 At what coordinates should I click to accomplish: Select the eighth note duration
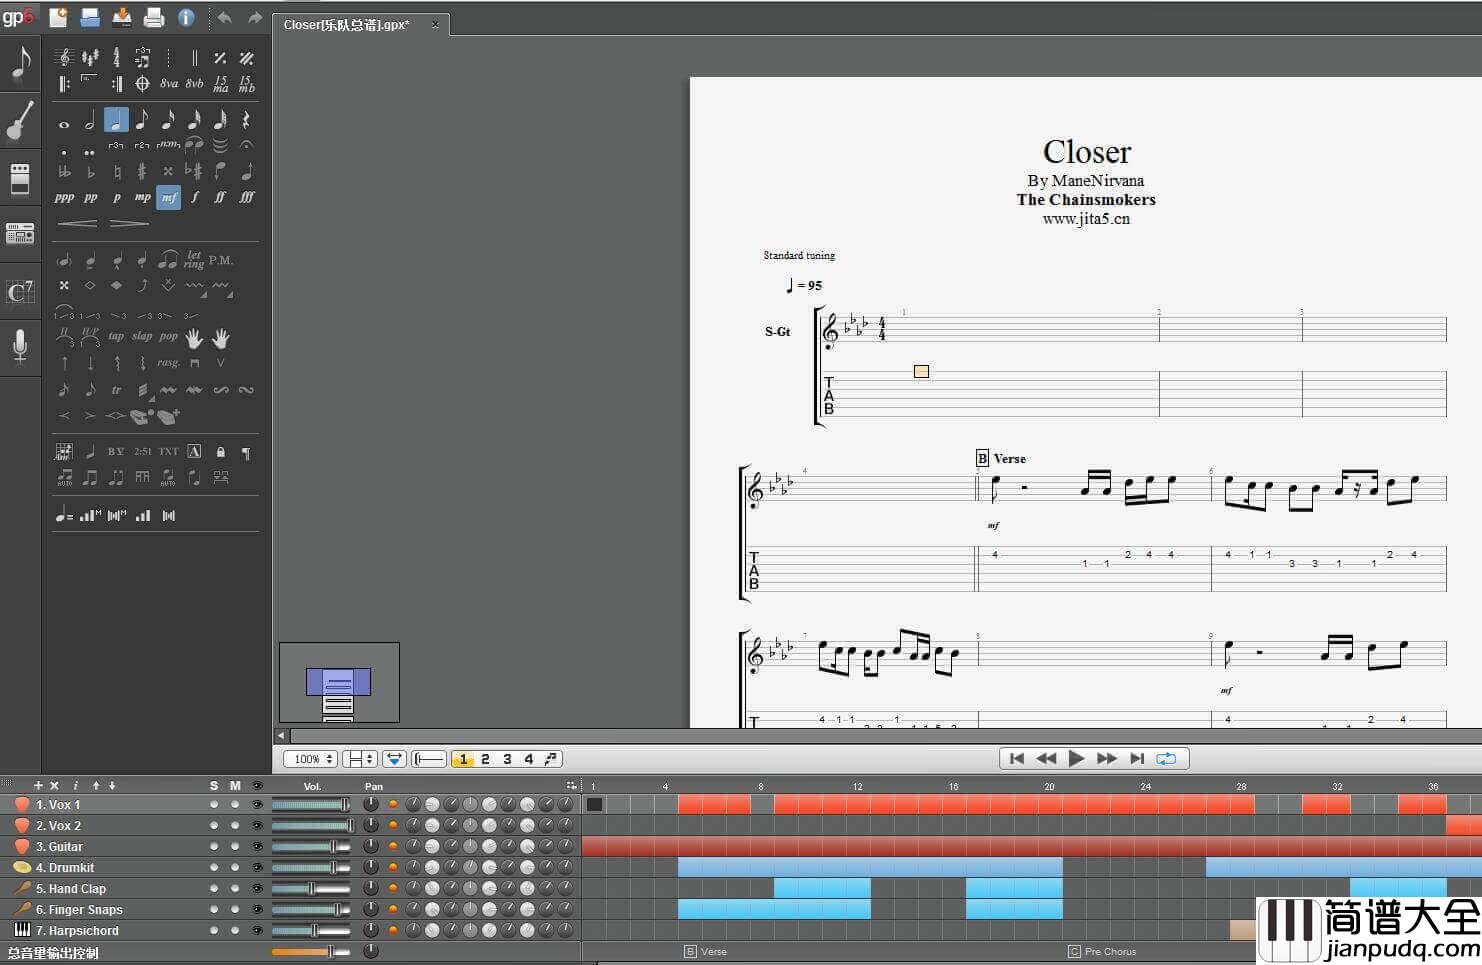point(142,121)
